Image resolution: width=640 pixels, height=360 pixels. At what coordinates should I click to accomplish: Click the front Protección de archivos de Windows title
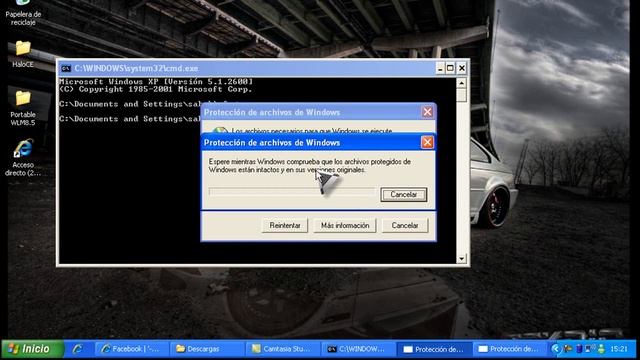tap(272, 143)
